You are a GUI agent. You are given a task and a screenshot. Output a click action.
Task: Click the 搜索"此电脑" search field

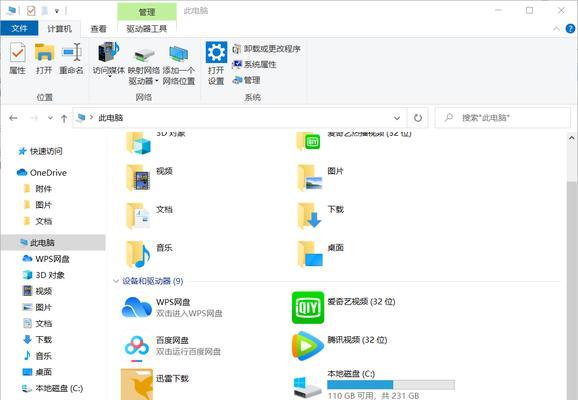[x=503, y=118]
